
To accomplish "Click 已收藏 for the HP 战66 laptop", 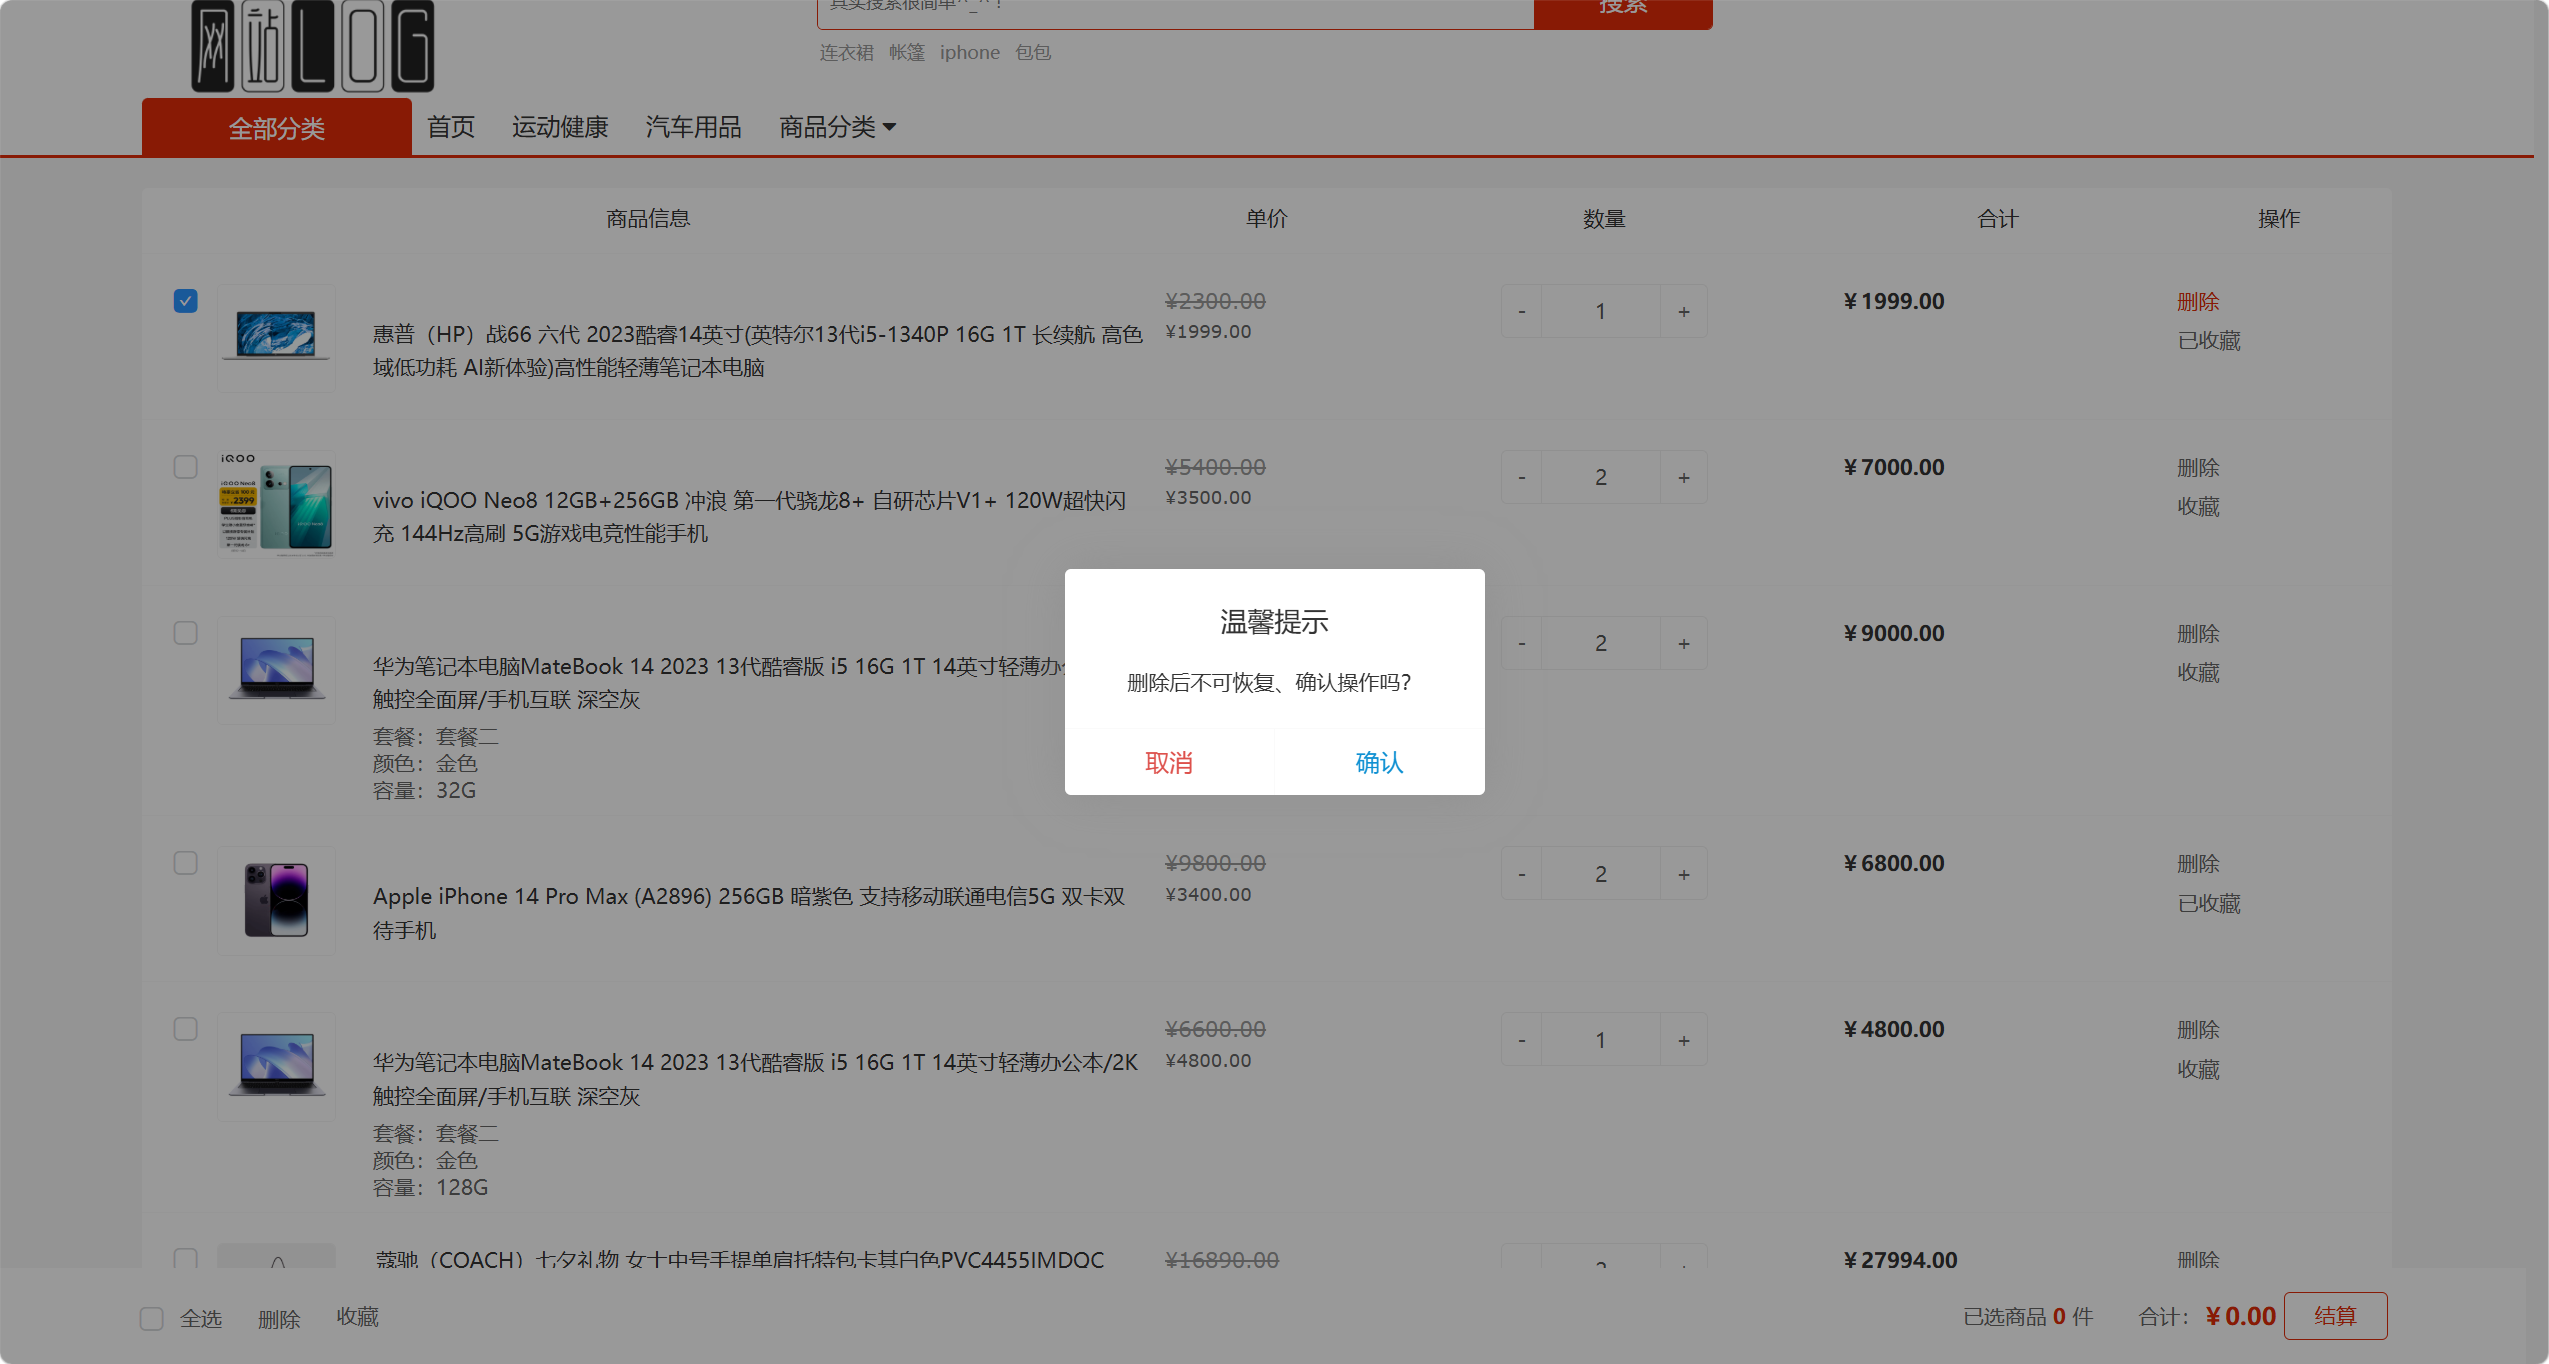I will pyautogui.click(x=2209, y=341).
